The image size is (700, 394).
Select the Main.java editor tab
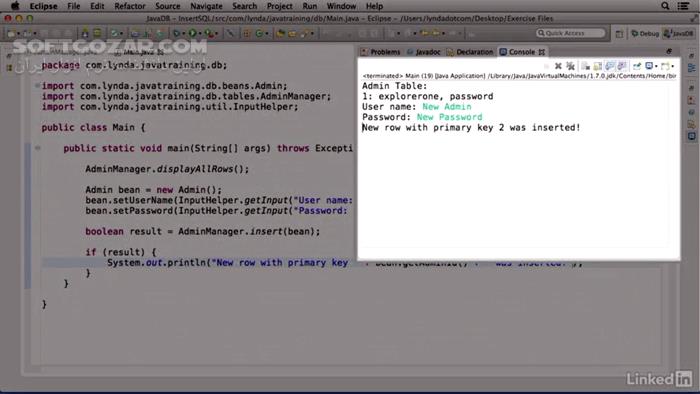(139, 52)
